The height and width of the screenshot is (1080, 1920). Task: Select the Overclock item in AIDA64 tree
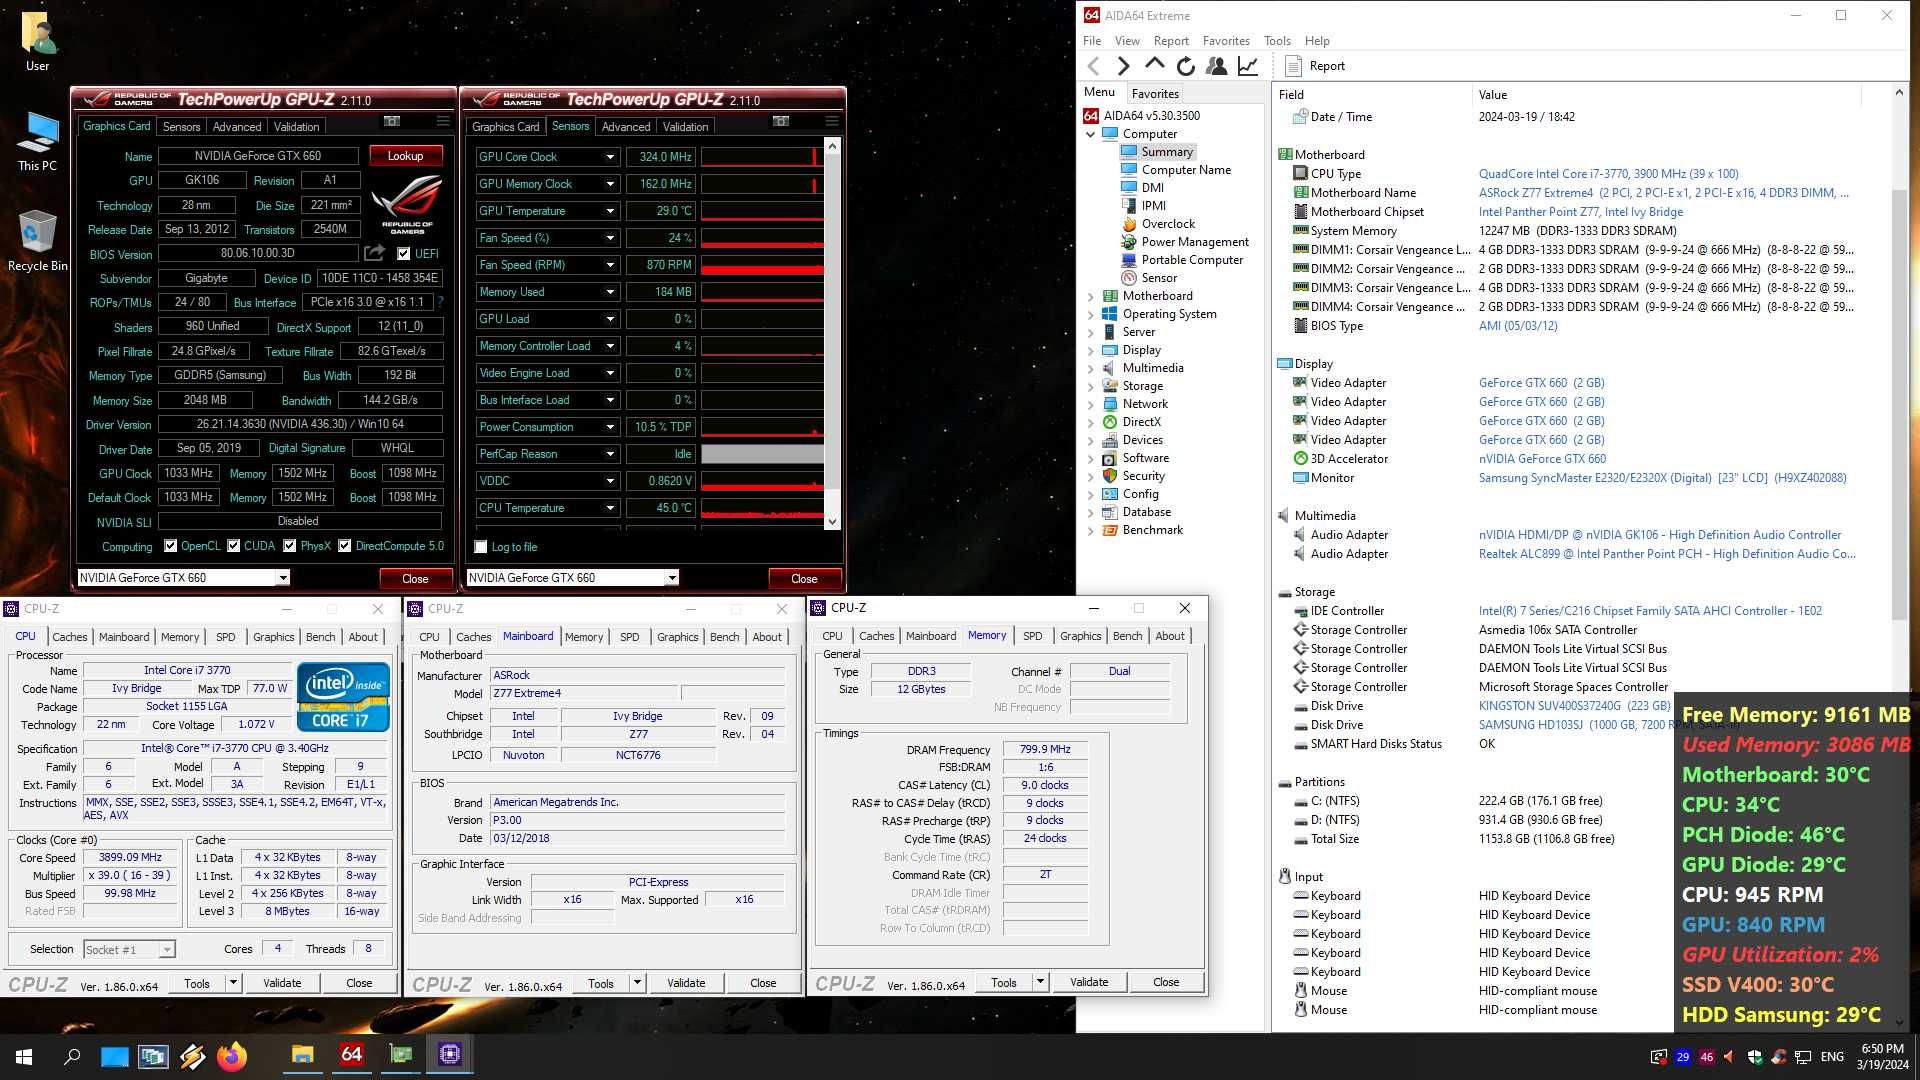click(x=1168, y=224)
